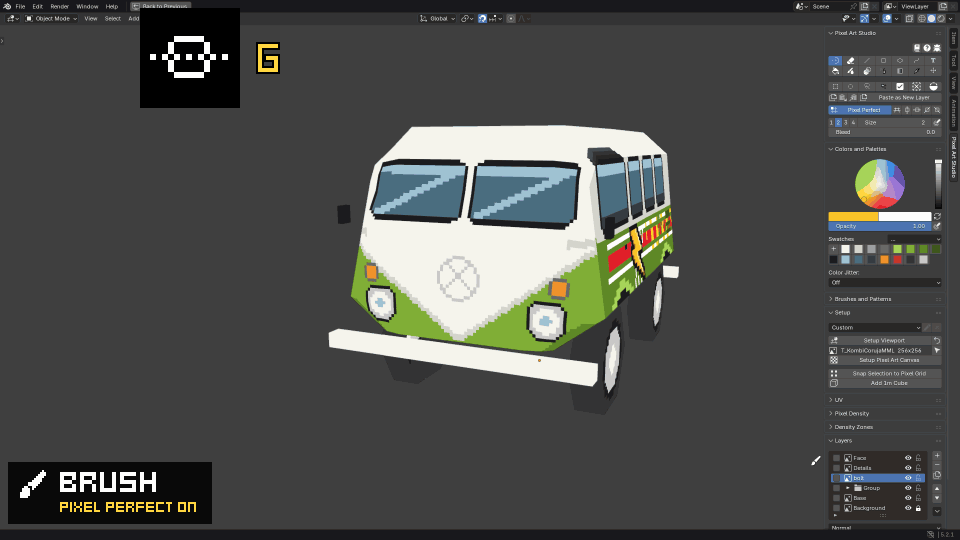Viewport: 960px width, 540px height.
Task: Open the Window menu
Action: 87,6
